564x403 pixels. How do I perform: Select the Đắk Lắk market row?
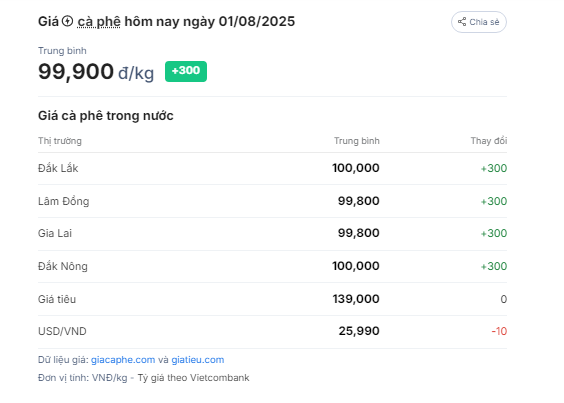point(272,168)
